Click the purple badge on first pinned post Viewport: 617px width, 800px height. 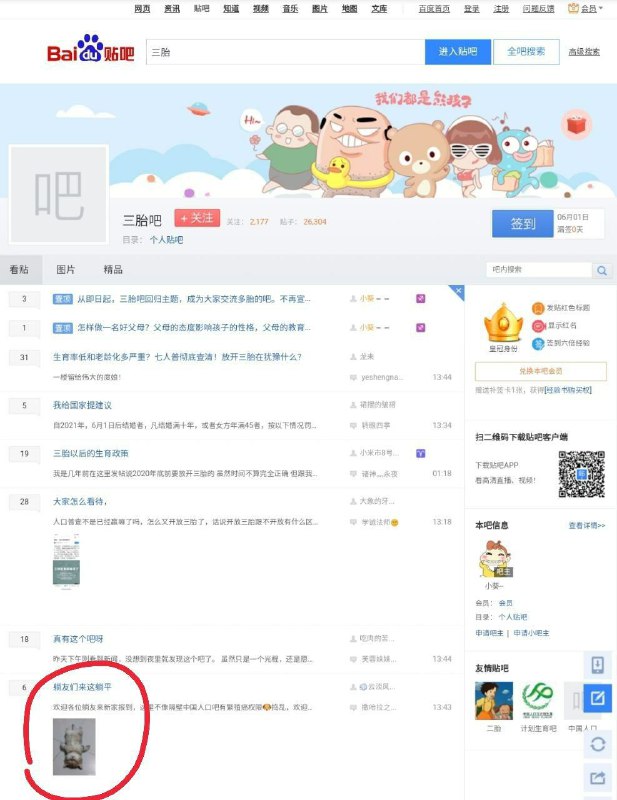click(x=421, y=298)
